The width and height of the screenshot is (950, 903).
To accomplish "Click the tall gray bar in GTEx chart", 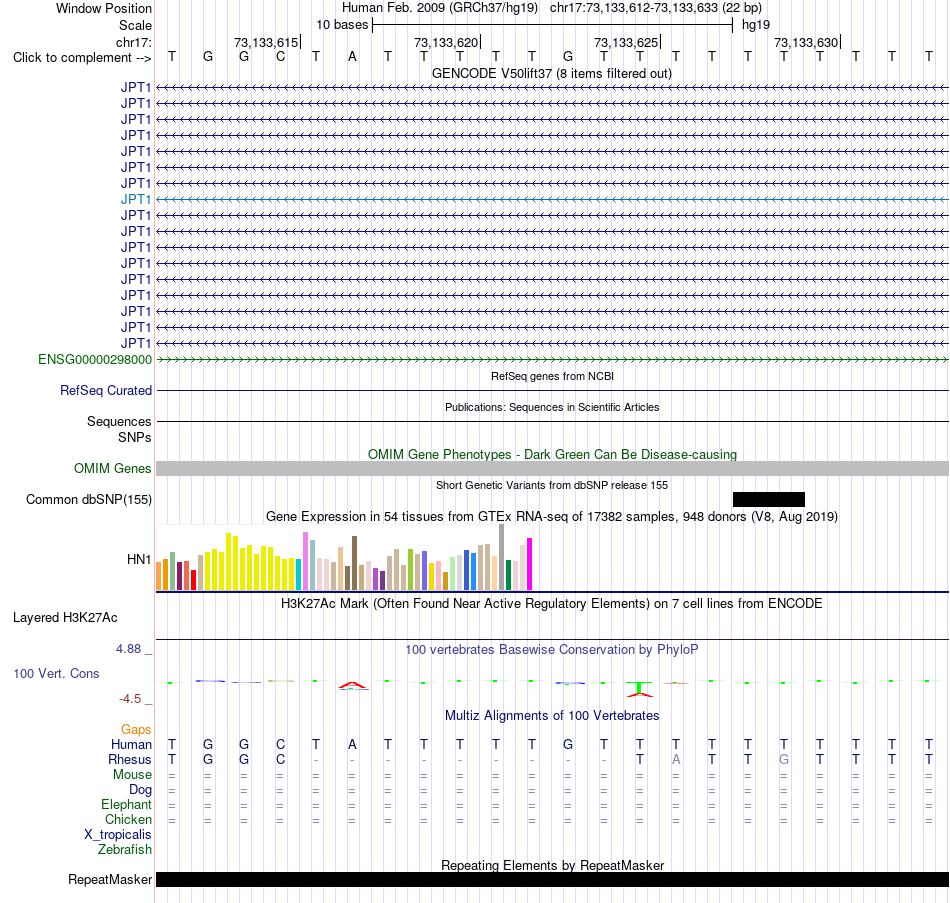I will pos(502,557).
